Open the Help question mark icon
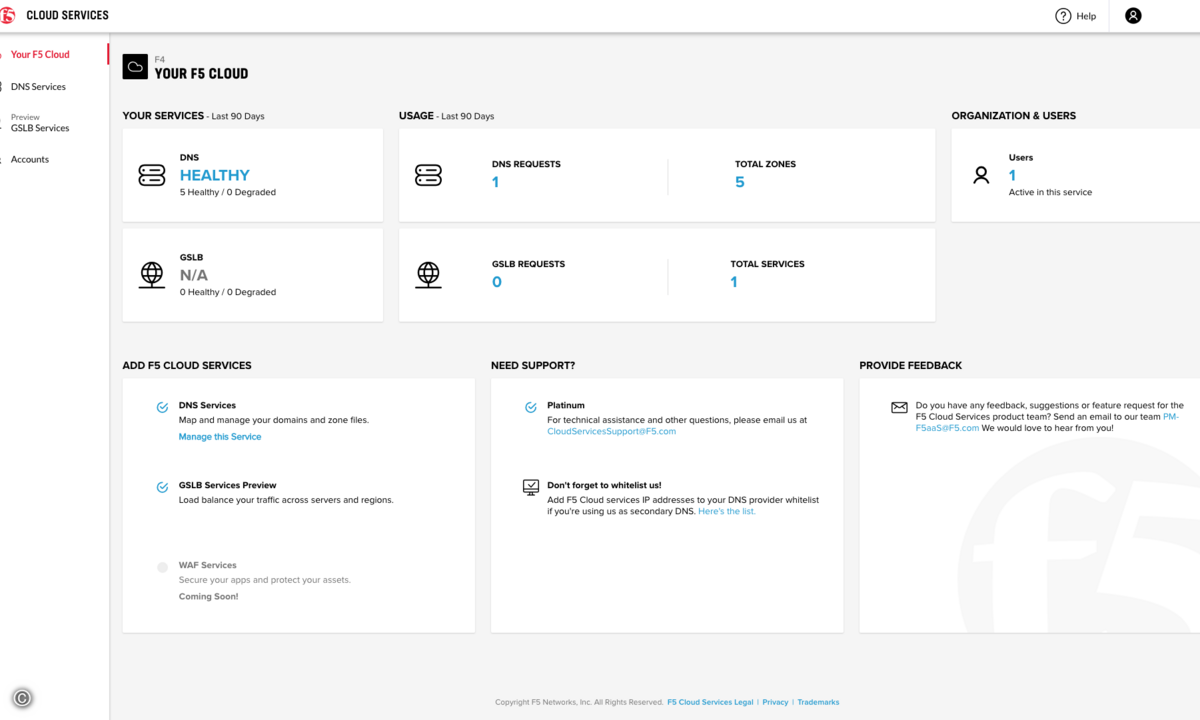The height and width of the screenshot is (720, 1200). point(1063,16)
